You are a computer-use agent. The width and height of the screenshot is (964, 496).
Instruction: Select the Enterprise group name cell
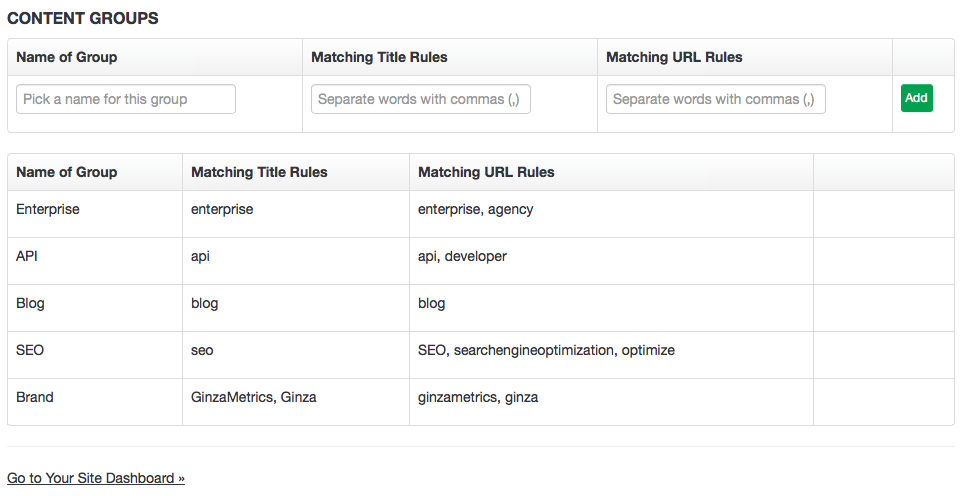tap(95, 214)
